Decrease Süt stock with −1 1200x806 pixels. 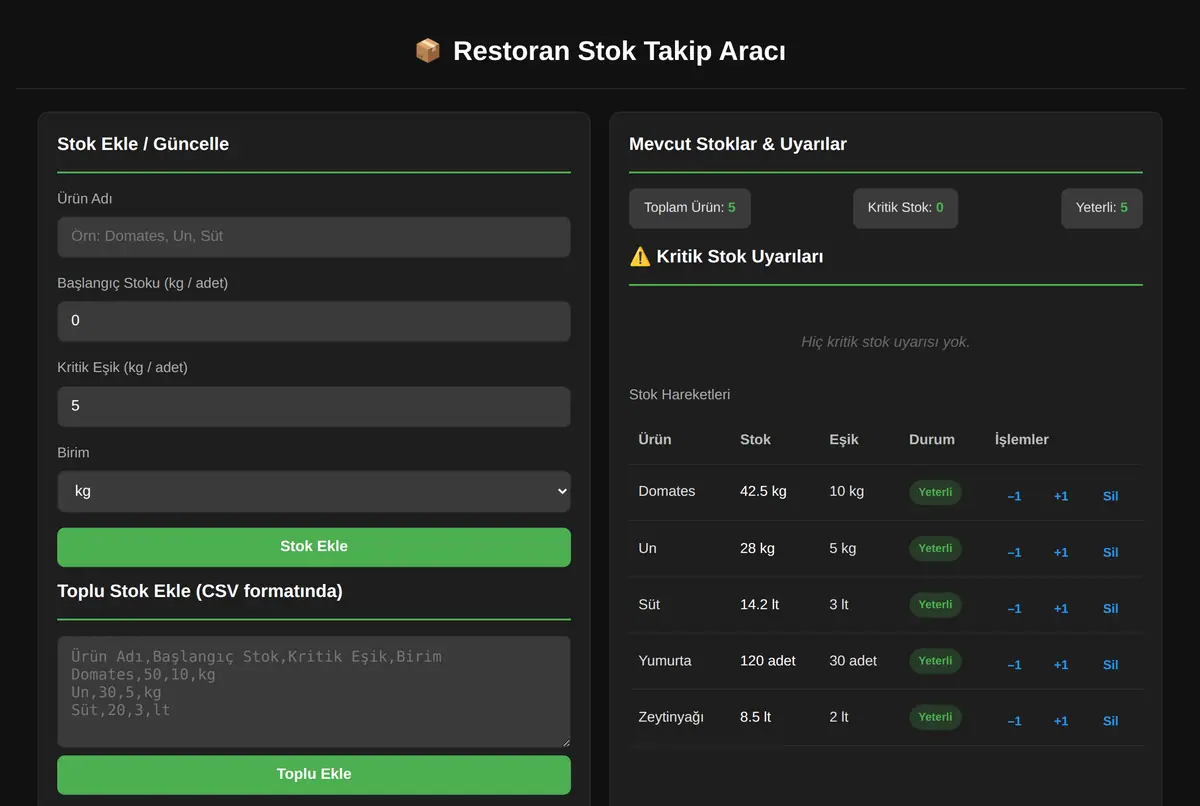coord(1014,608)
